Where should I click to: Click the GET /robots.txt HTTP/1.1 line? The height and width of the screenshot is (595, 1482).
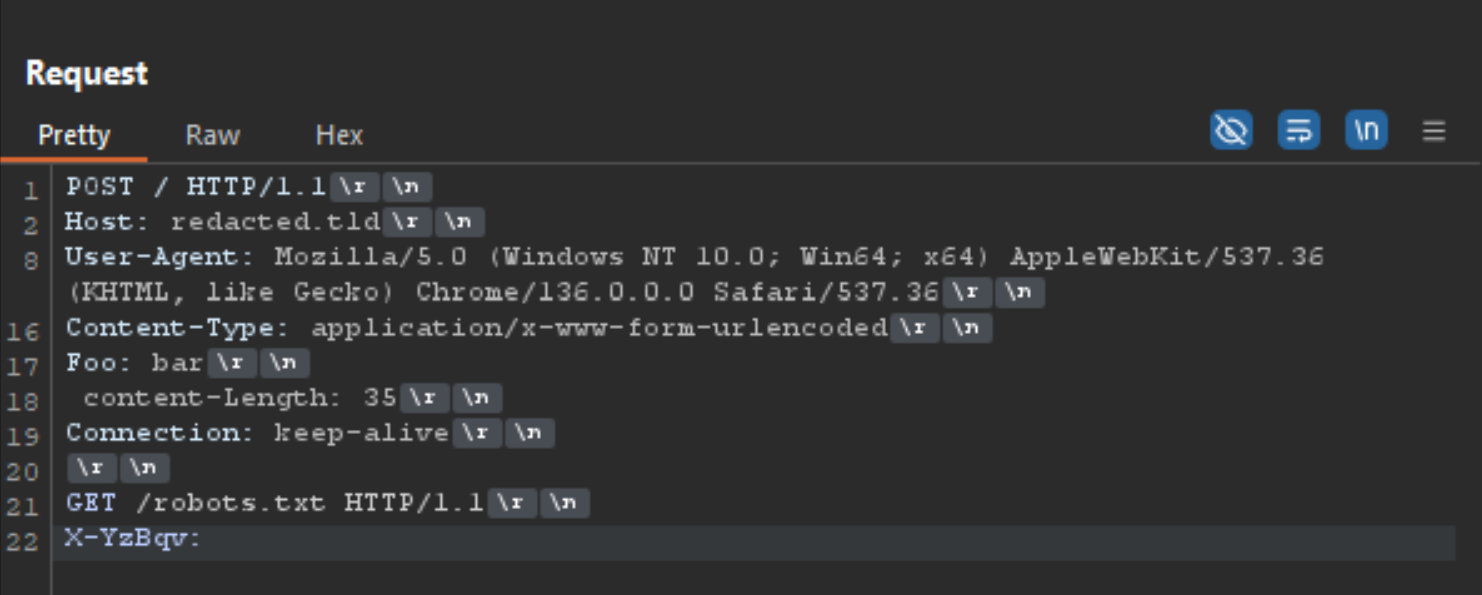coord(276,502)
